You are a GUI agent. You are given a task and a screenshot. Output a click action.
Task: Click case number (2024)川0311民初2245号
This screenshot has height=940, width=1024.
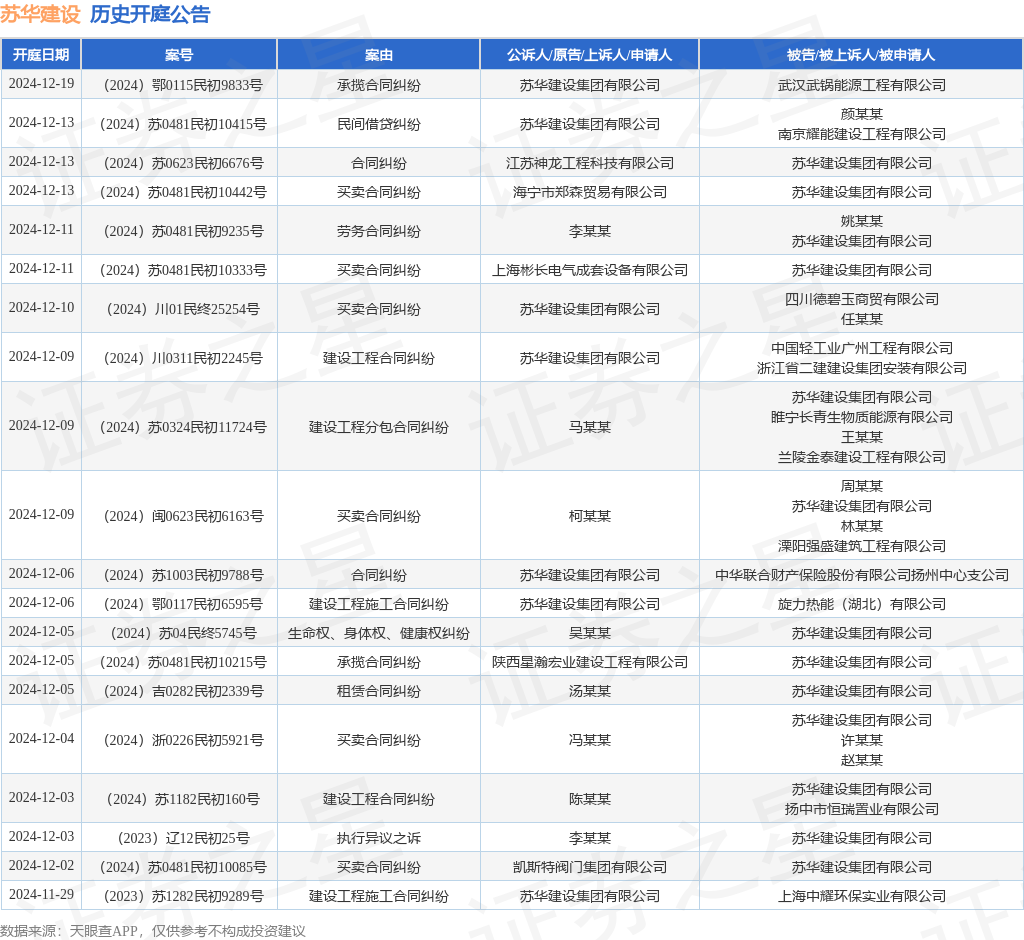pyautogui.click(x=184, y=358)
